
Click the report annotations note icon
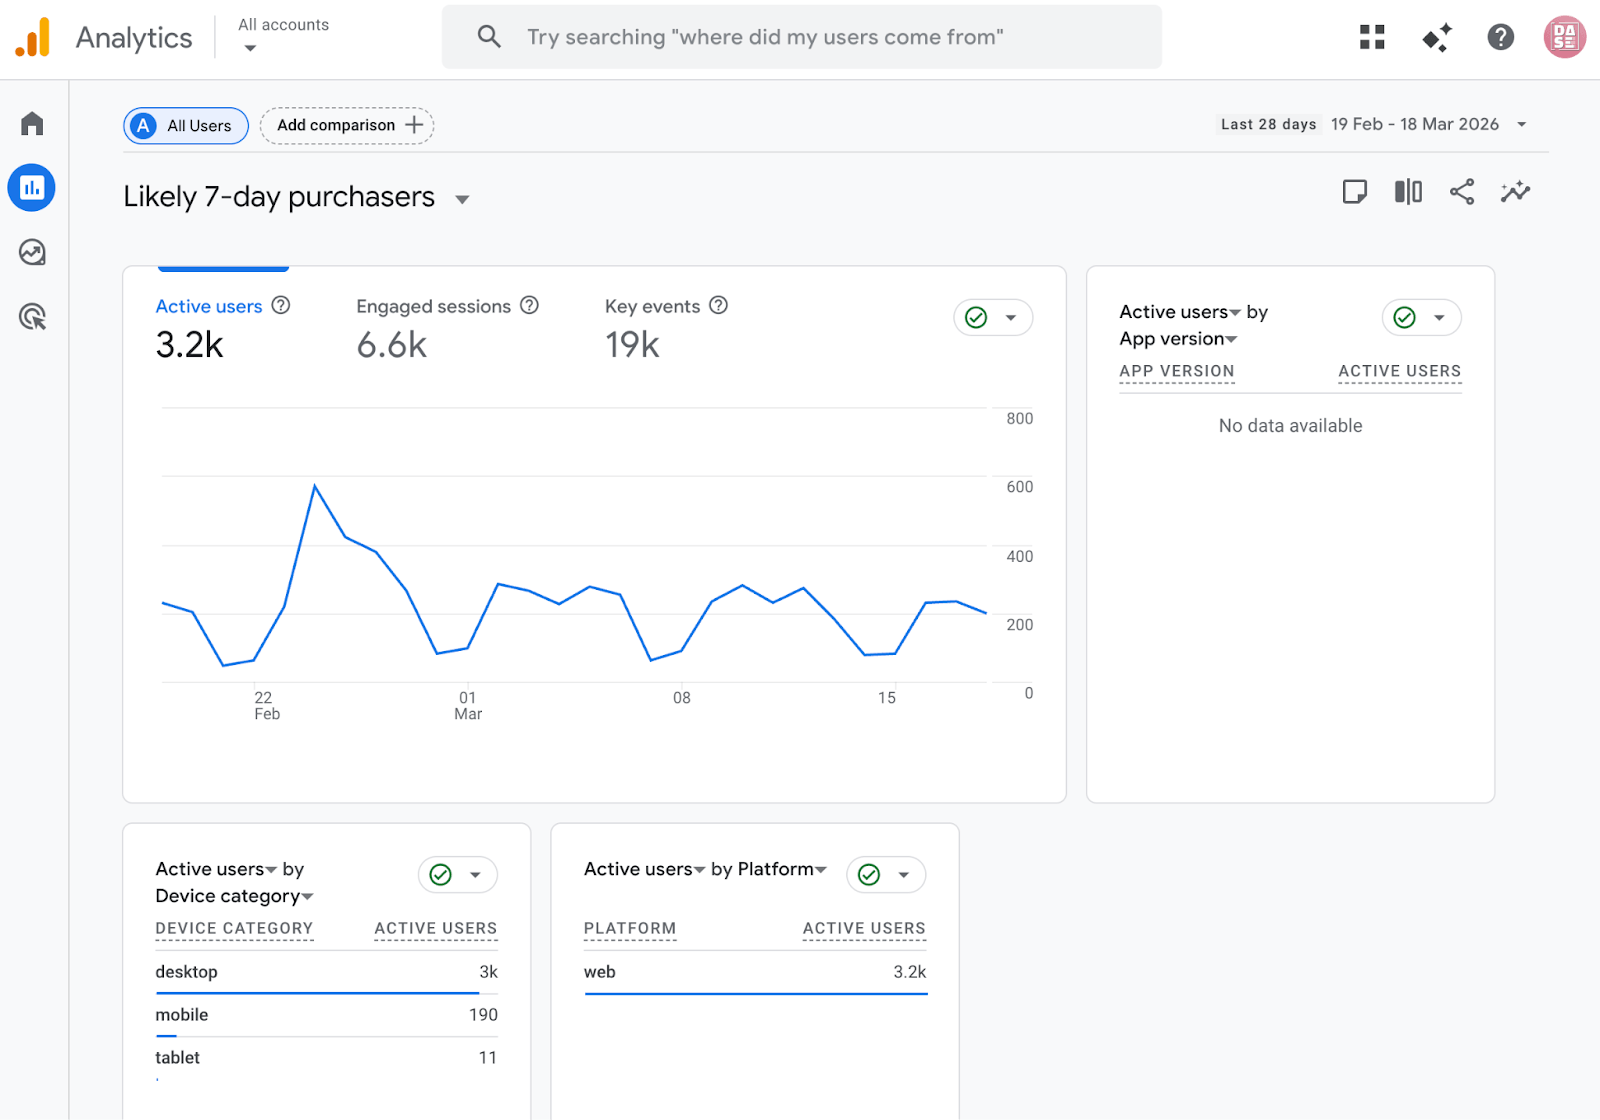coord(1354,192)
